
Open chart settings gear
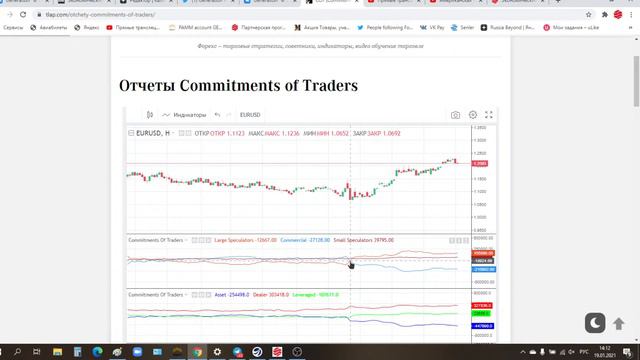click(473, 115)
